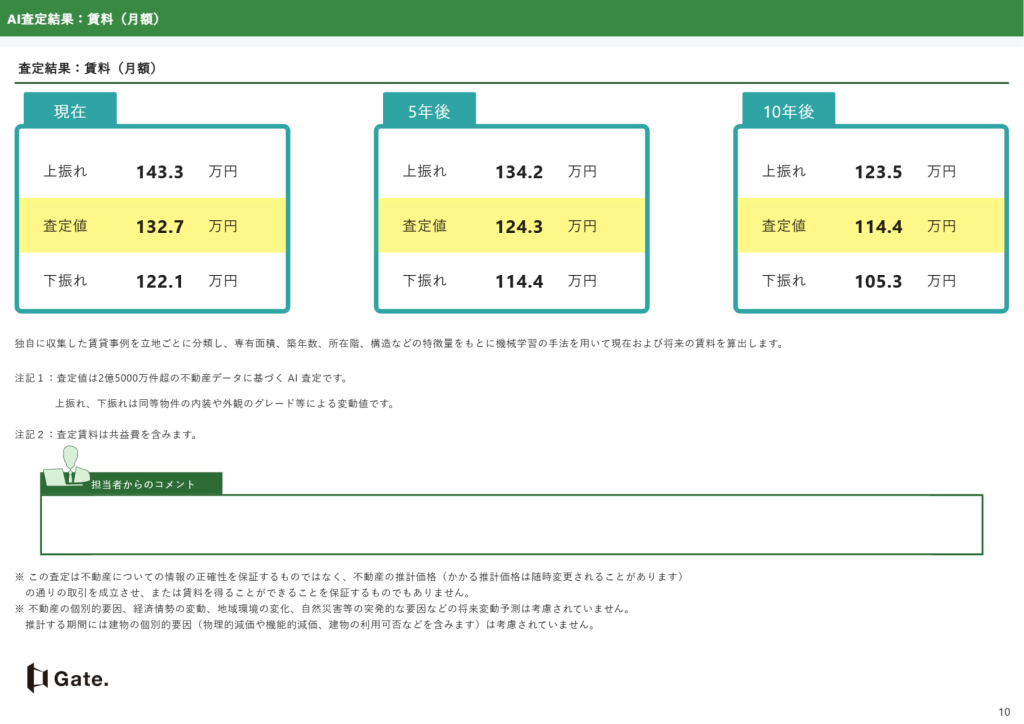Expand the 5年後 appraisal card
The height and width of the screenshot is (724, 1024).
[511, 218]
